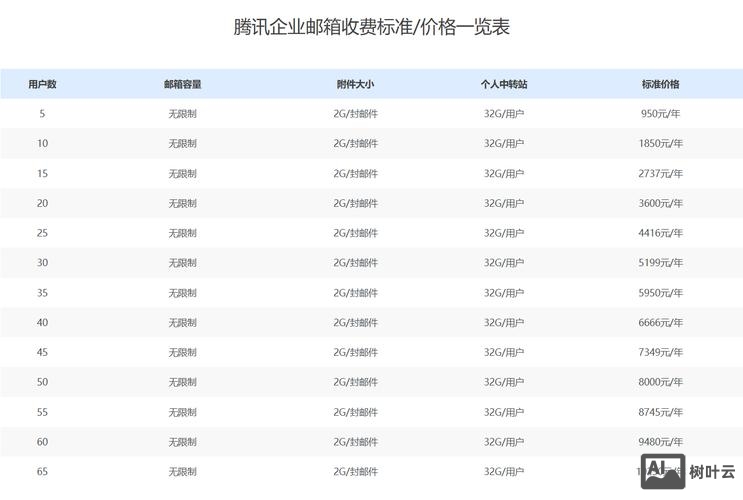Screen dimensions: 743x500
Task: Select the 附件大小 column header
Action: (x=355, y=84)
